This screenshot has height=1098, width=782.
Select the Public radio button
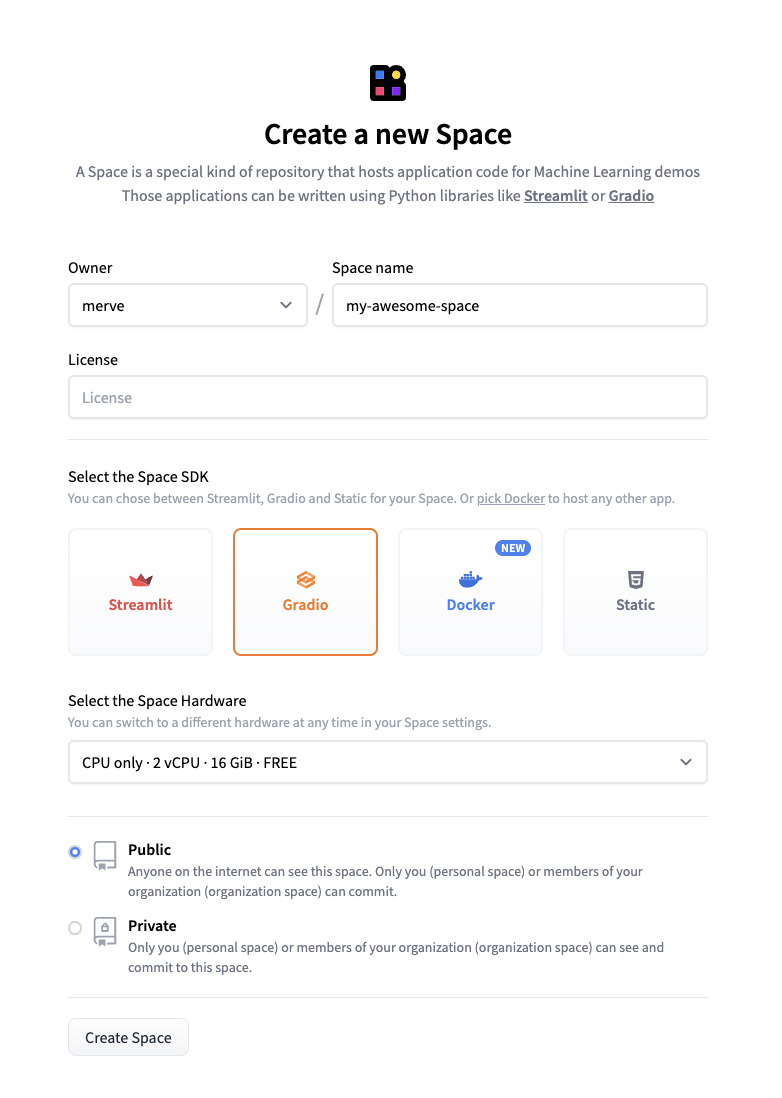[x=75, y=852]
